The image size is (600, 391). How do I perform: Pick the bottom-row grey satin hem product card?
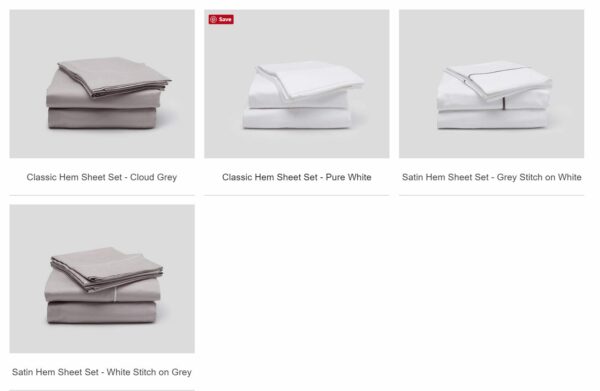pyautogui.click(x=102, y=297)
